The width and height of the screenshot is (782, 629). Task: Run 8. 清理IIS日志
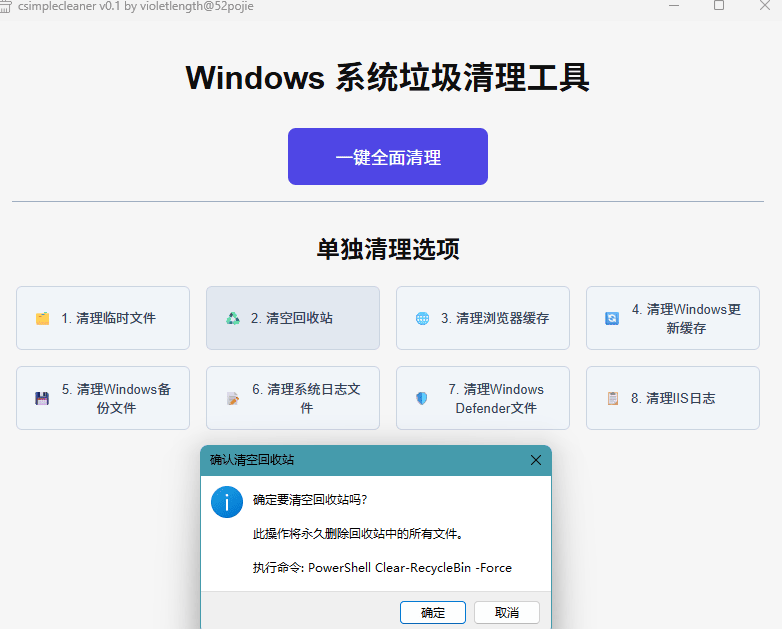673,398
